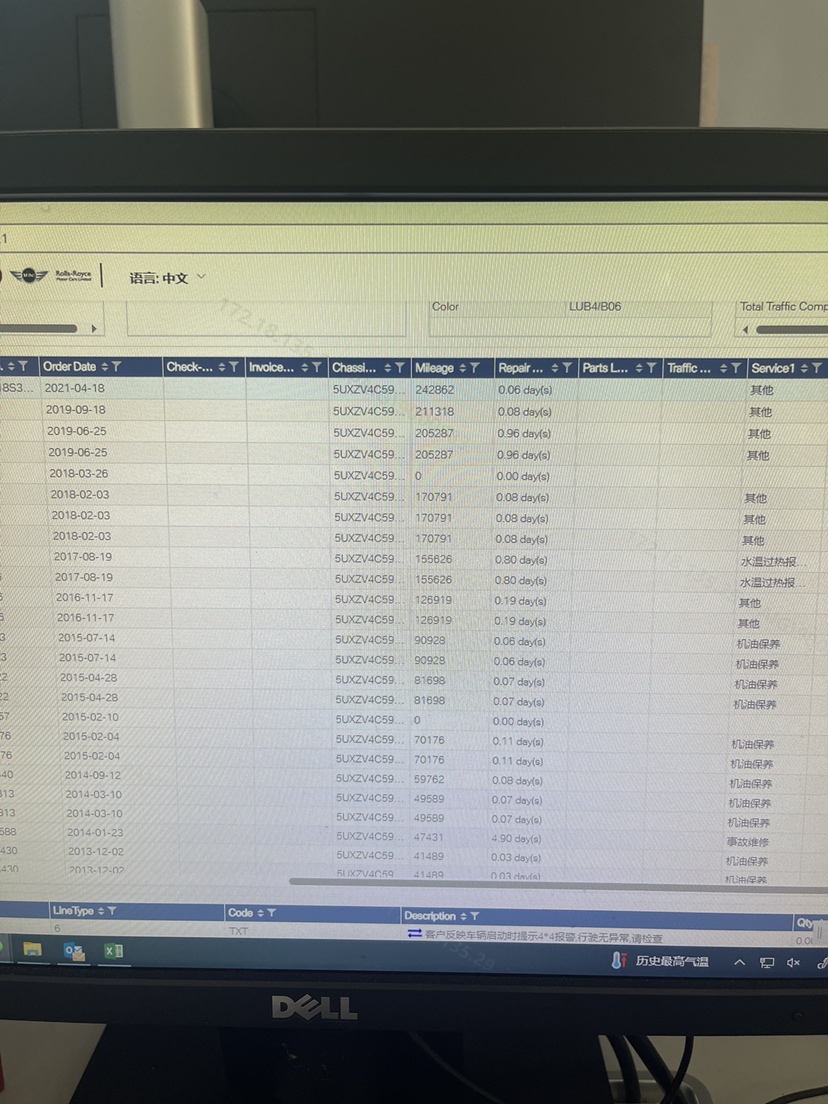Click the Mileage column header
This screenshot has width=828, height=1104.
(x=434, y=368)
